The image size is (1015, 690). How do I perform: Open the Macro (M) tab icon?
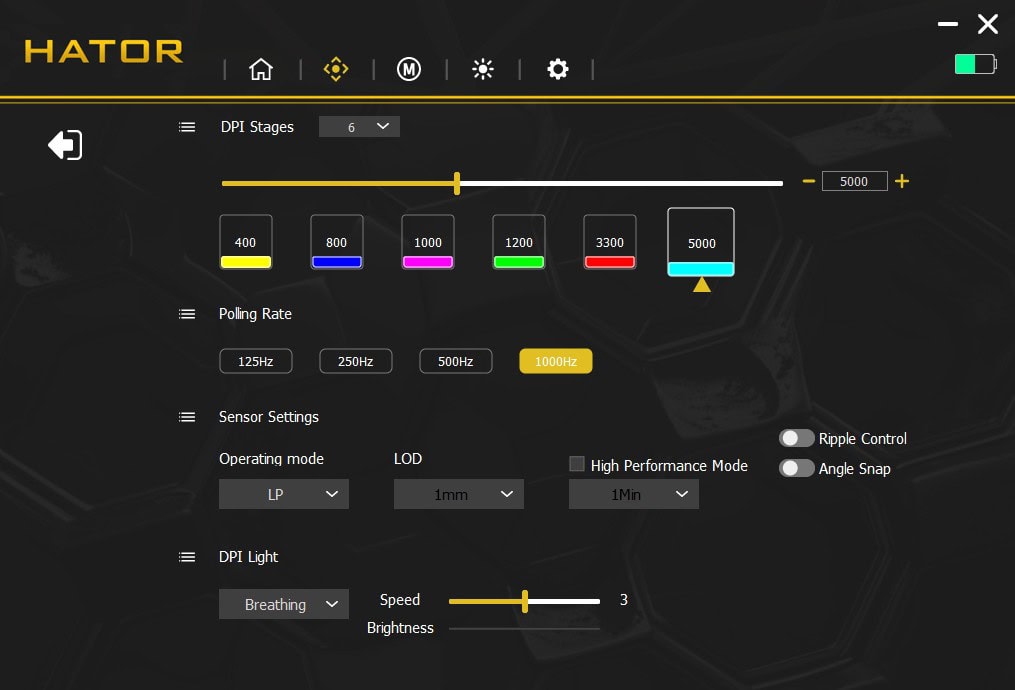pos(408,69)
